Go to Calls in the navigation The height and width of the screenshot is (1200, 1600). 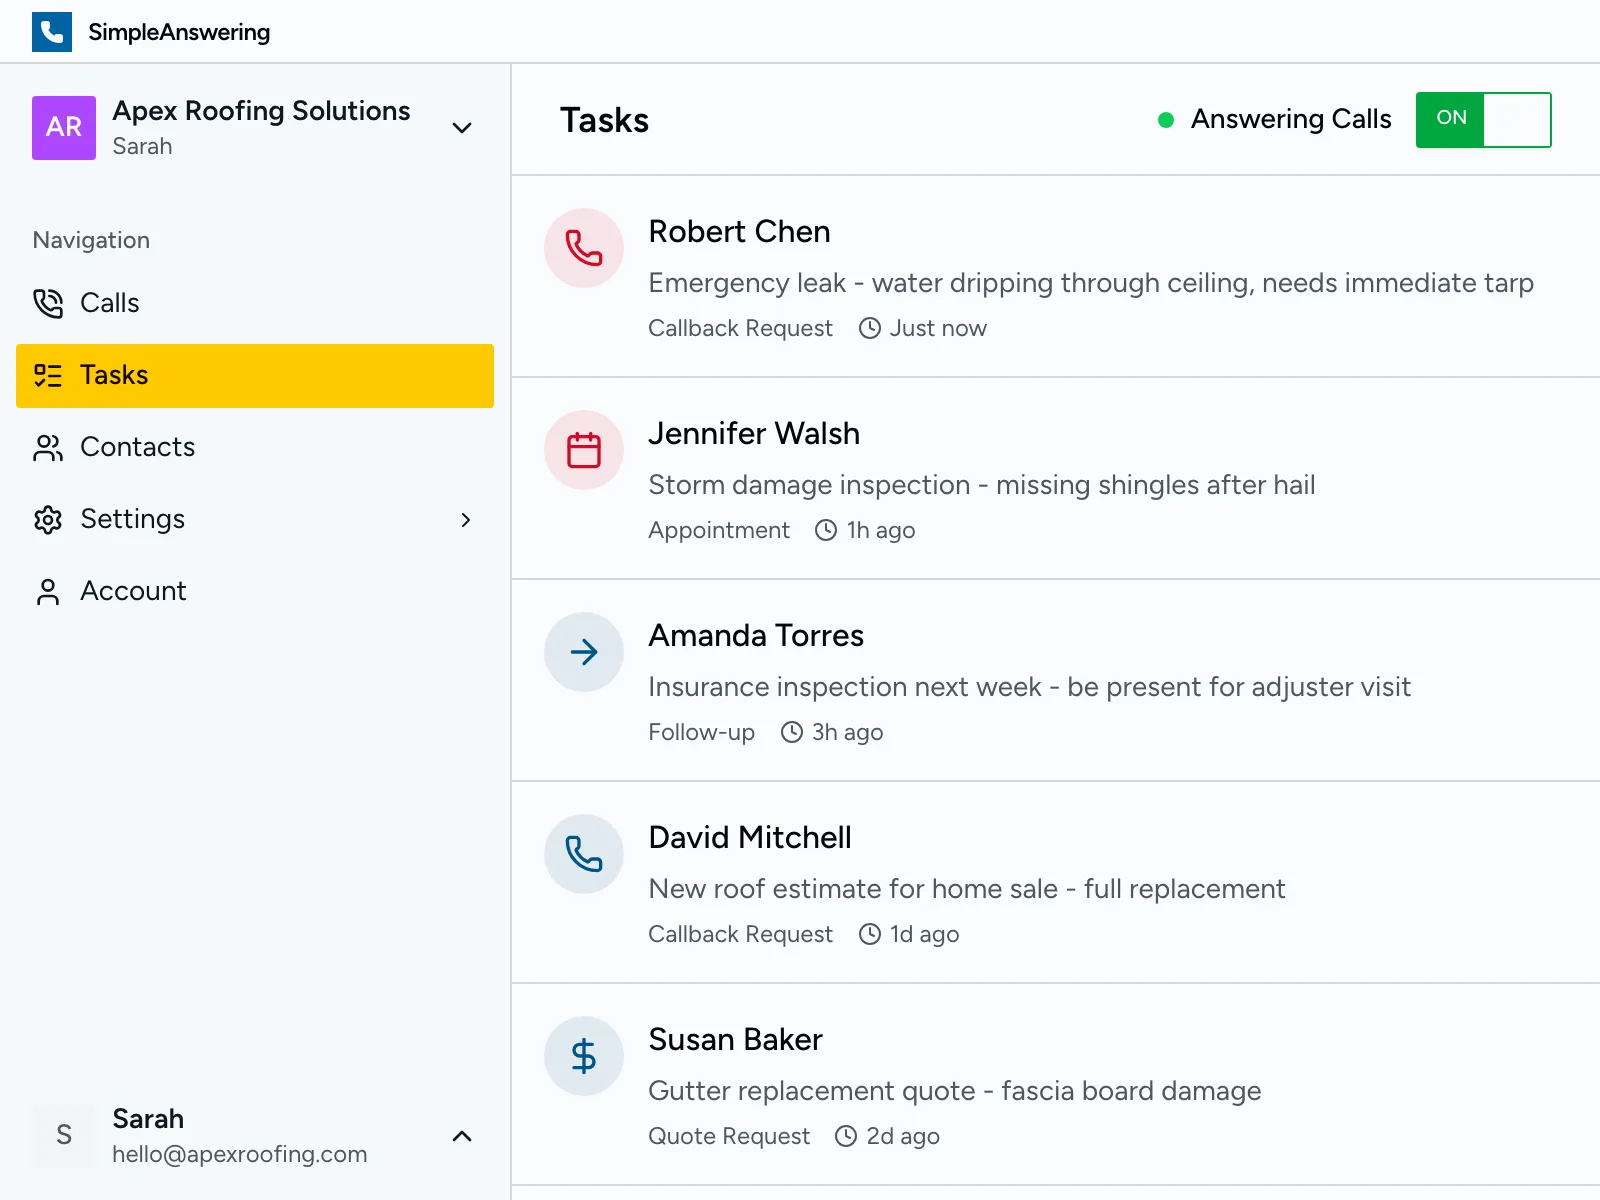[109, 303]
